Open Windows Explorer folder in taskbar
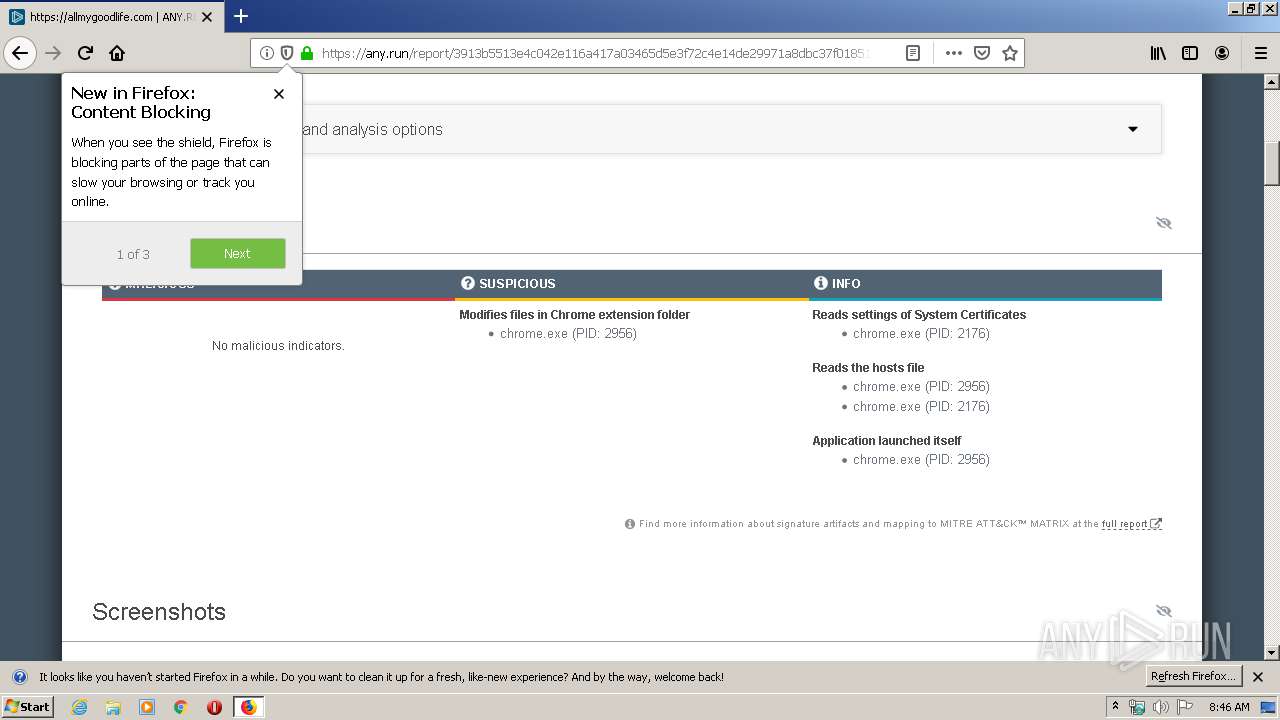Viewport: 1280px width, 720px height. [x=113, y=707]
